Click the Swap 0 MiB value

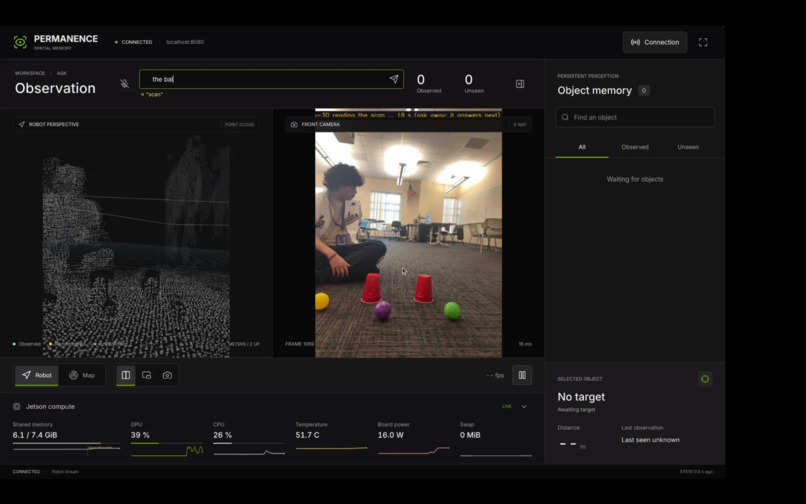470,435
